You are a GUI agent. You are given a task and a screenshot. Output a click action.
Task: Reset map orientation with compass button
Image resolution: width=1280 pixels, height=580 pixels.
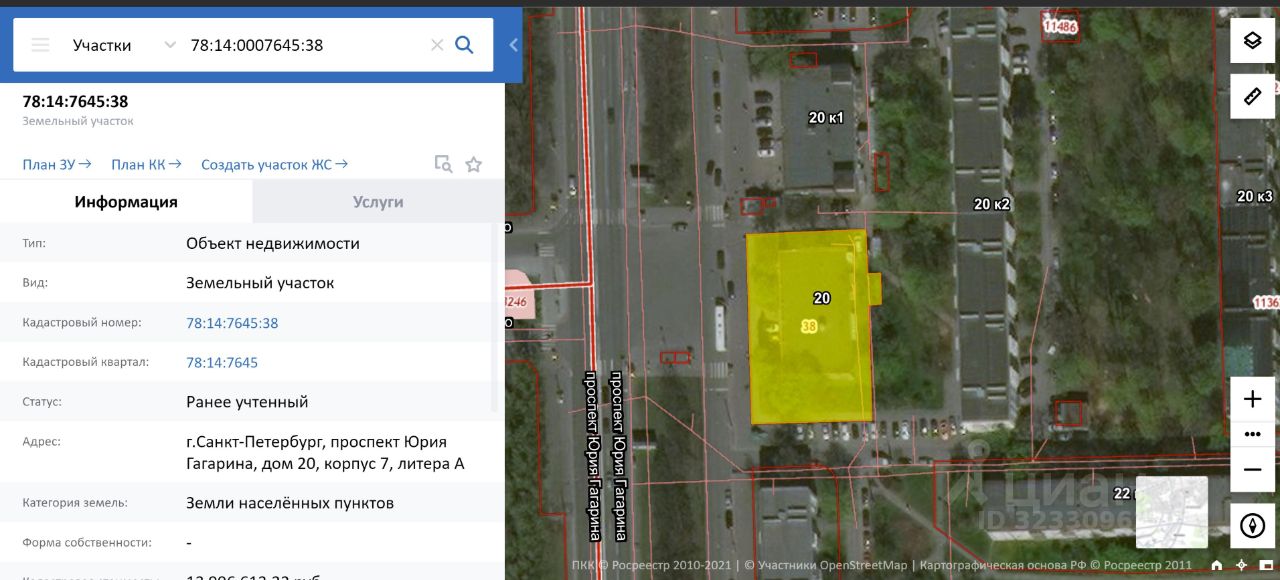pyautogui.click(x=1253, y=525)
